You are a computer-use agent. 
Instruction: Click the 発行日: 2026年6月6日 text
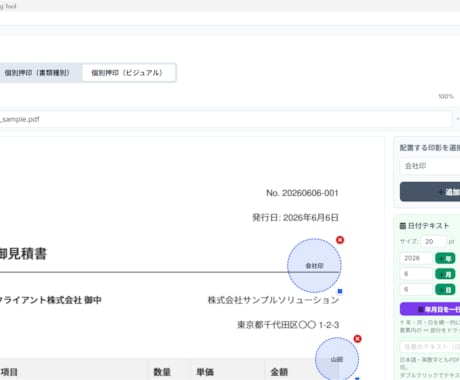pyautogui.click(x=295, y=218)
